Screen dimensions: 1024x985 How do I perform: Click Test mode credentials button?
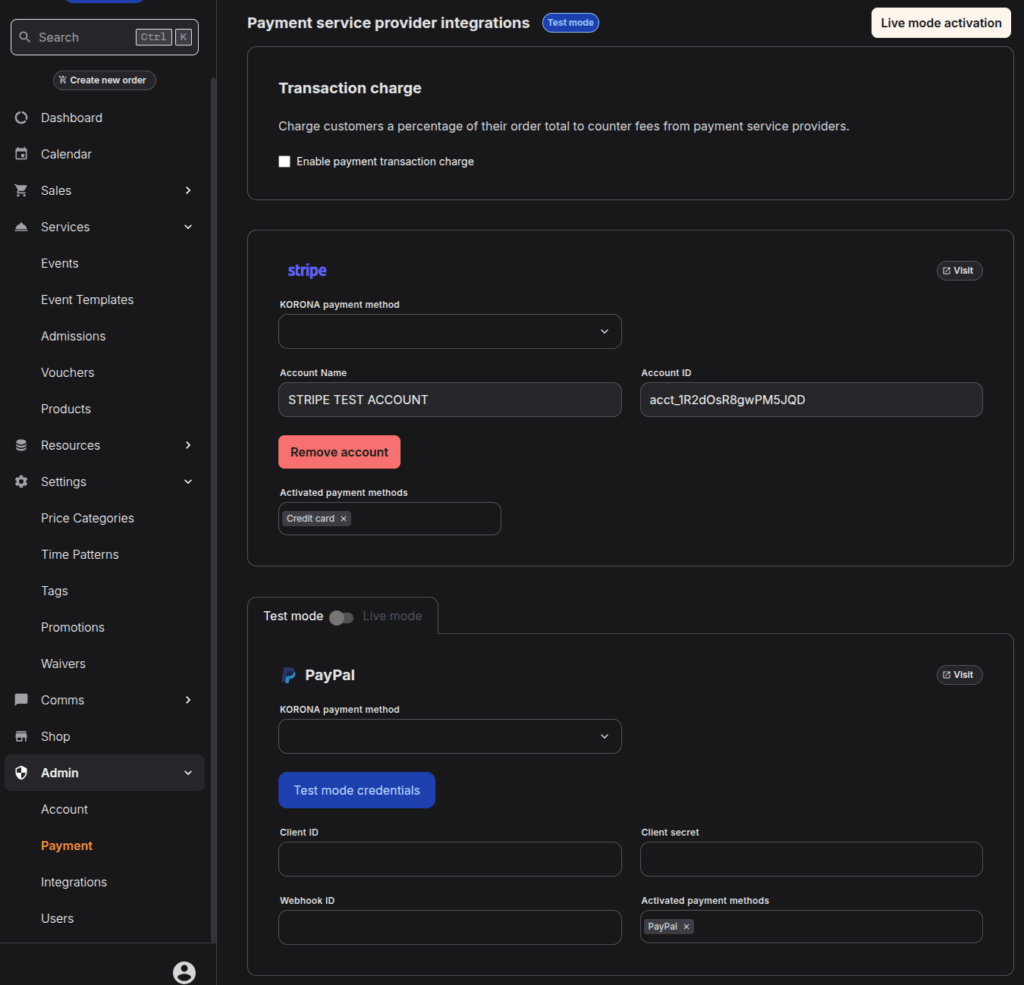pyautogui.click(x=357, y=790)
